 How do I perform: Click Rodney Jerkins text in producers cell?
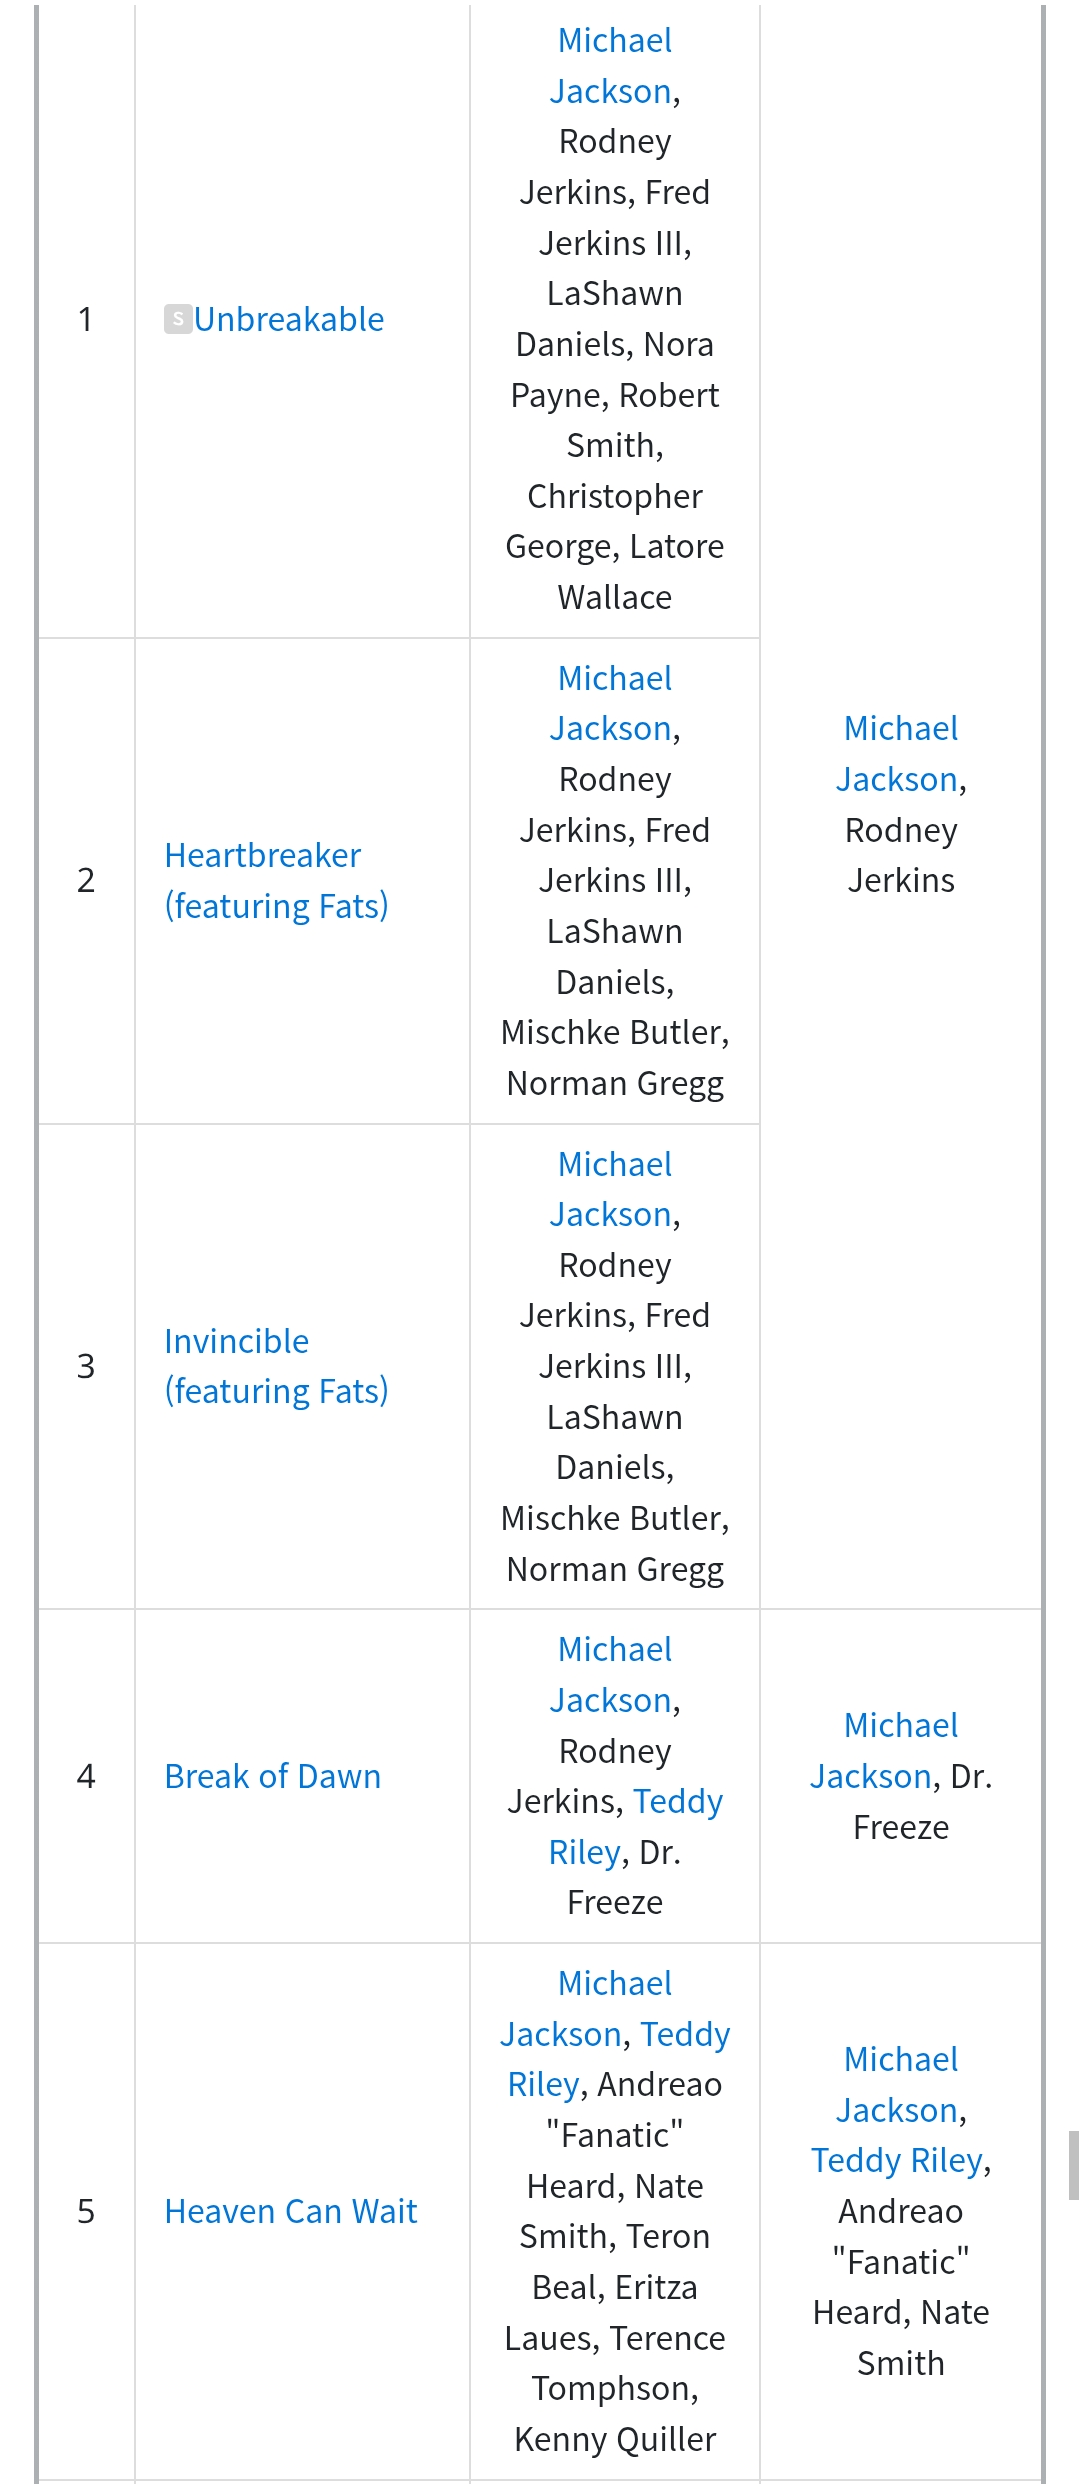901,855
